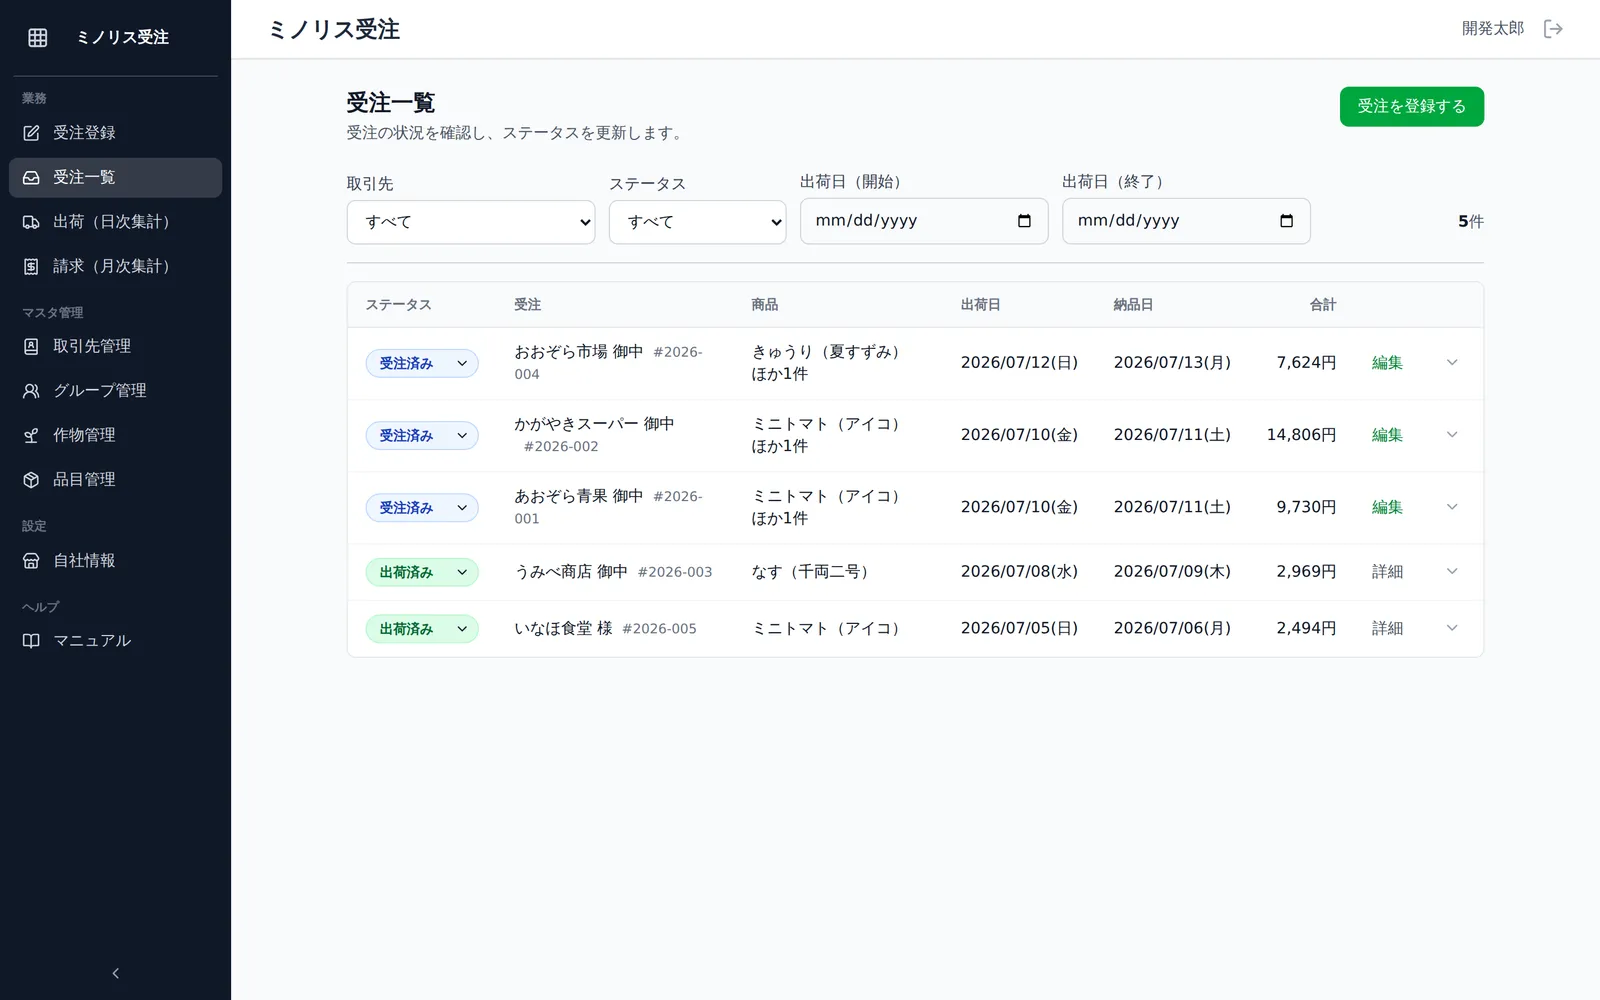Change status of いなほ食堂 order
This screenshot has height=1000, width=1600.
(422, 629)
